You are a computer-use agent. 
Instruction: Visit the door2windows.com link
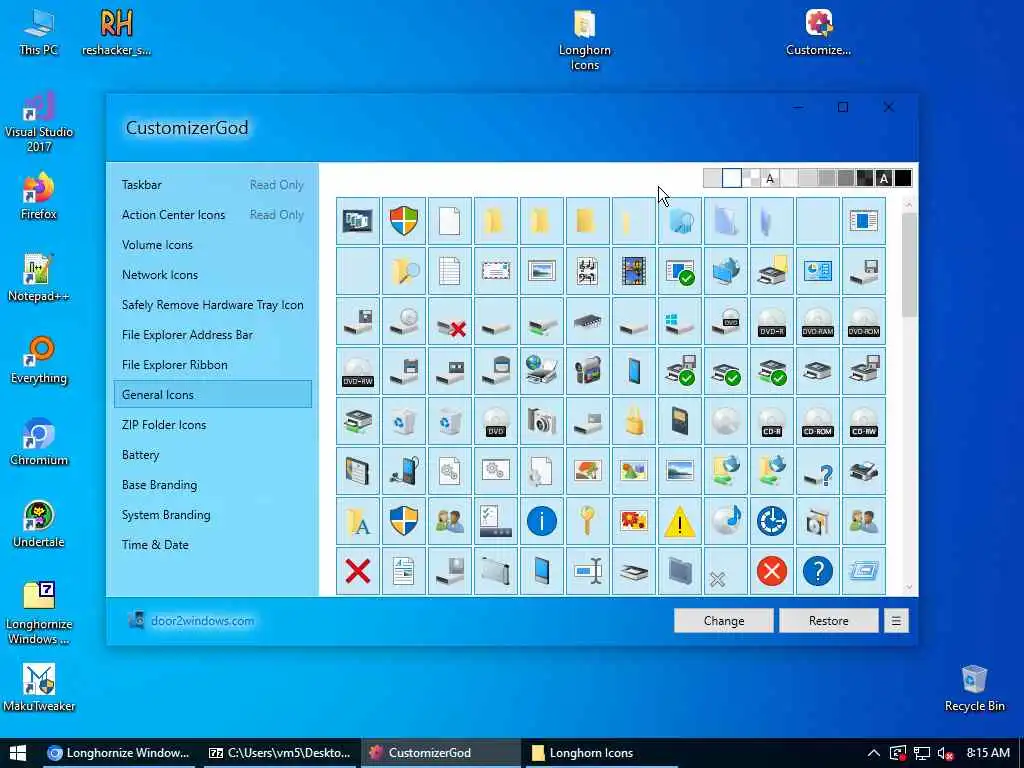point(202,621)
